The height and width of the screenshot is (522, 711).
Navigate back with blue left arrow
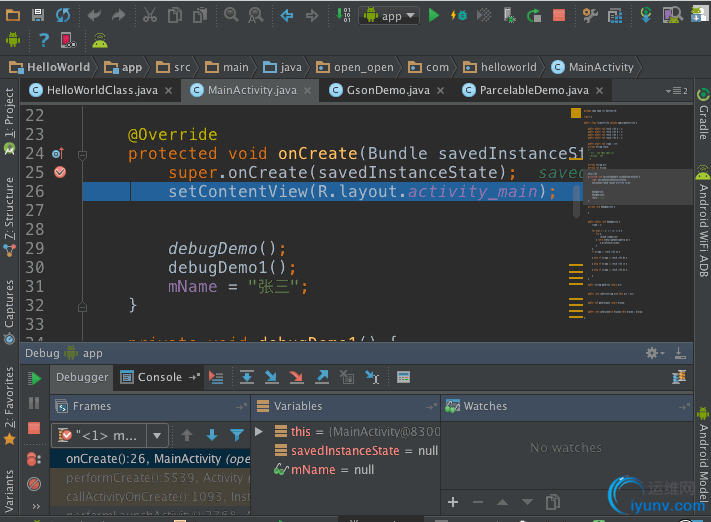[287, 15]
